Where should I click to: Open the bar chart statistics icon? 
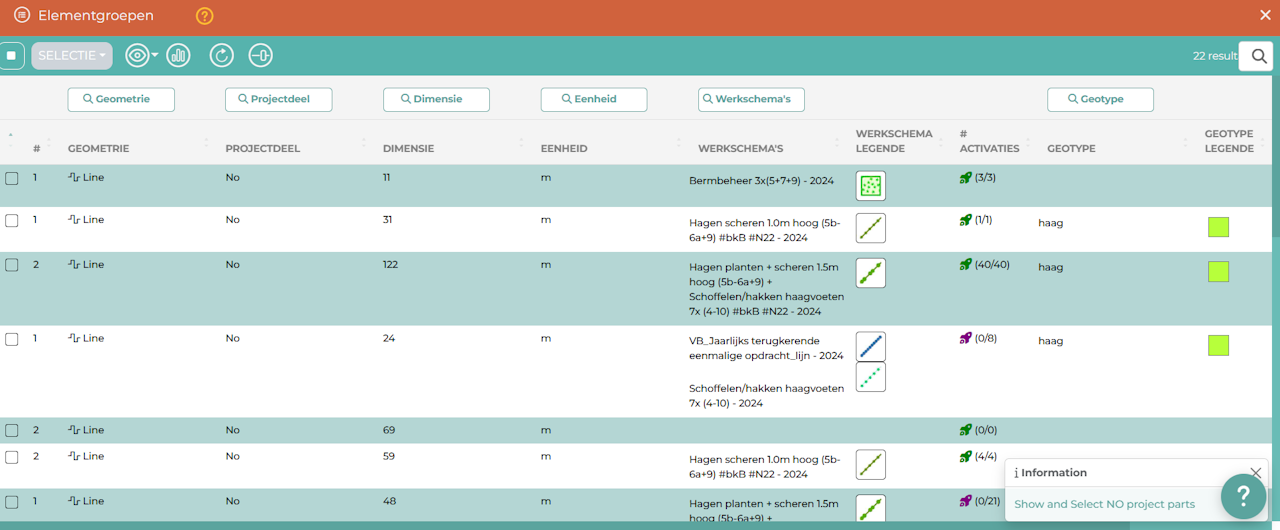(179, 56)
